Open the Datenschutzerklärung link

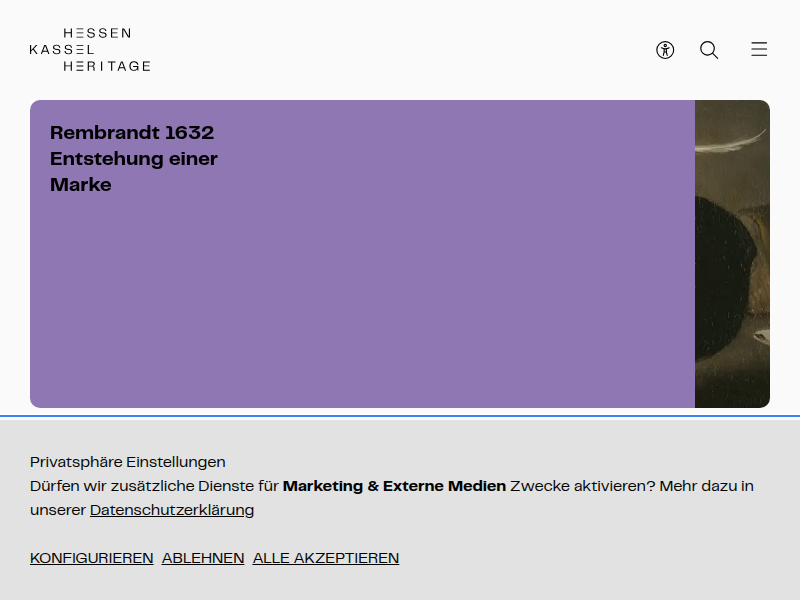point(172,510)
